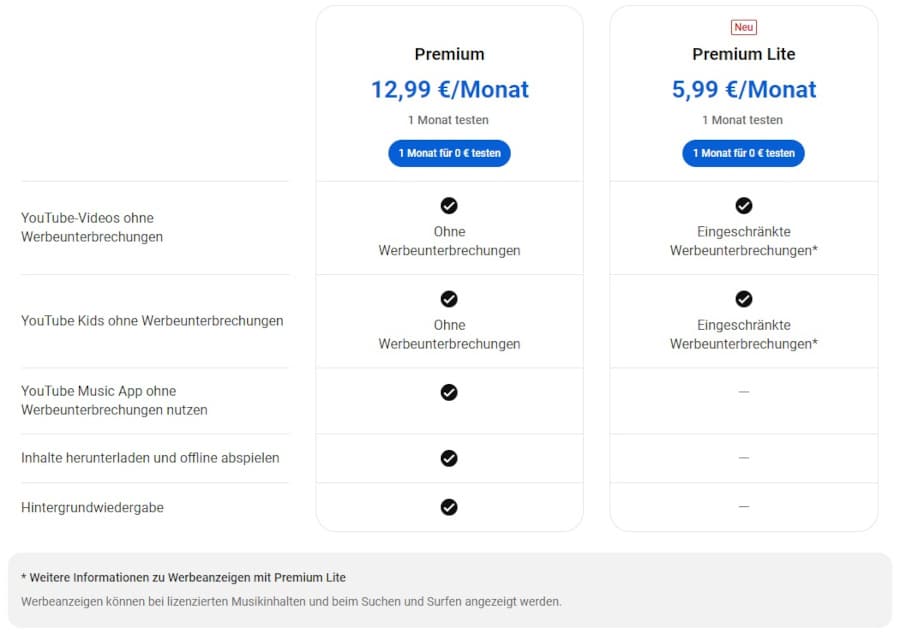Click the checkmark for YouTube-Videos under Premium
The image size is (900, 634).
(x=449, y=206)
